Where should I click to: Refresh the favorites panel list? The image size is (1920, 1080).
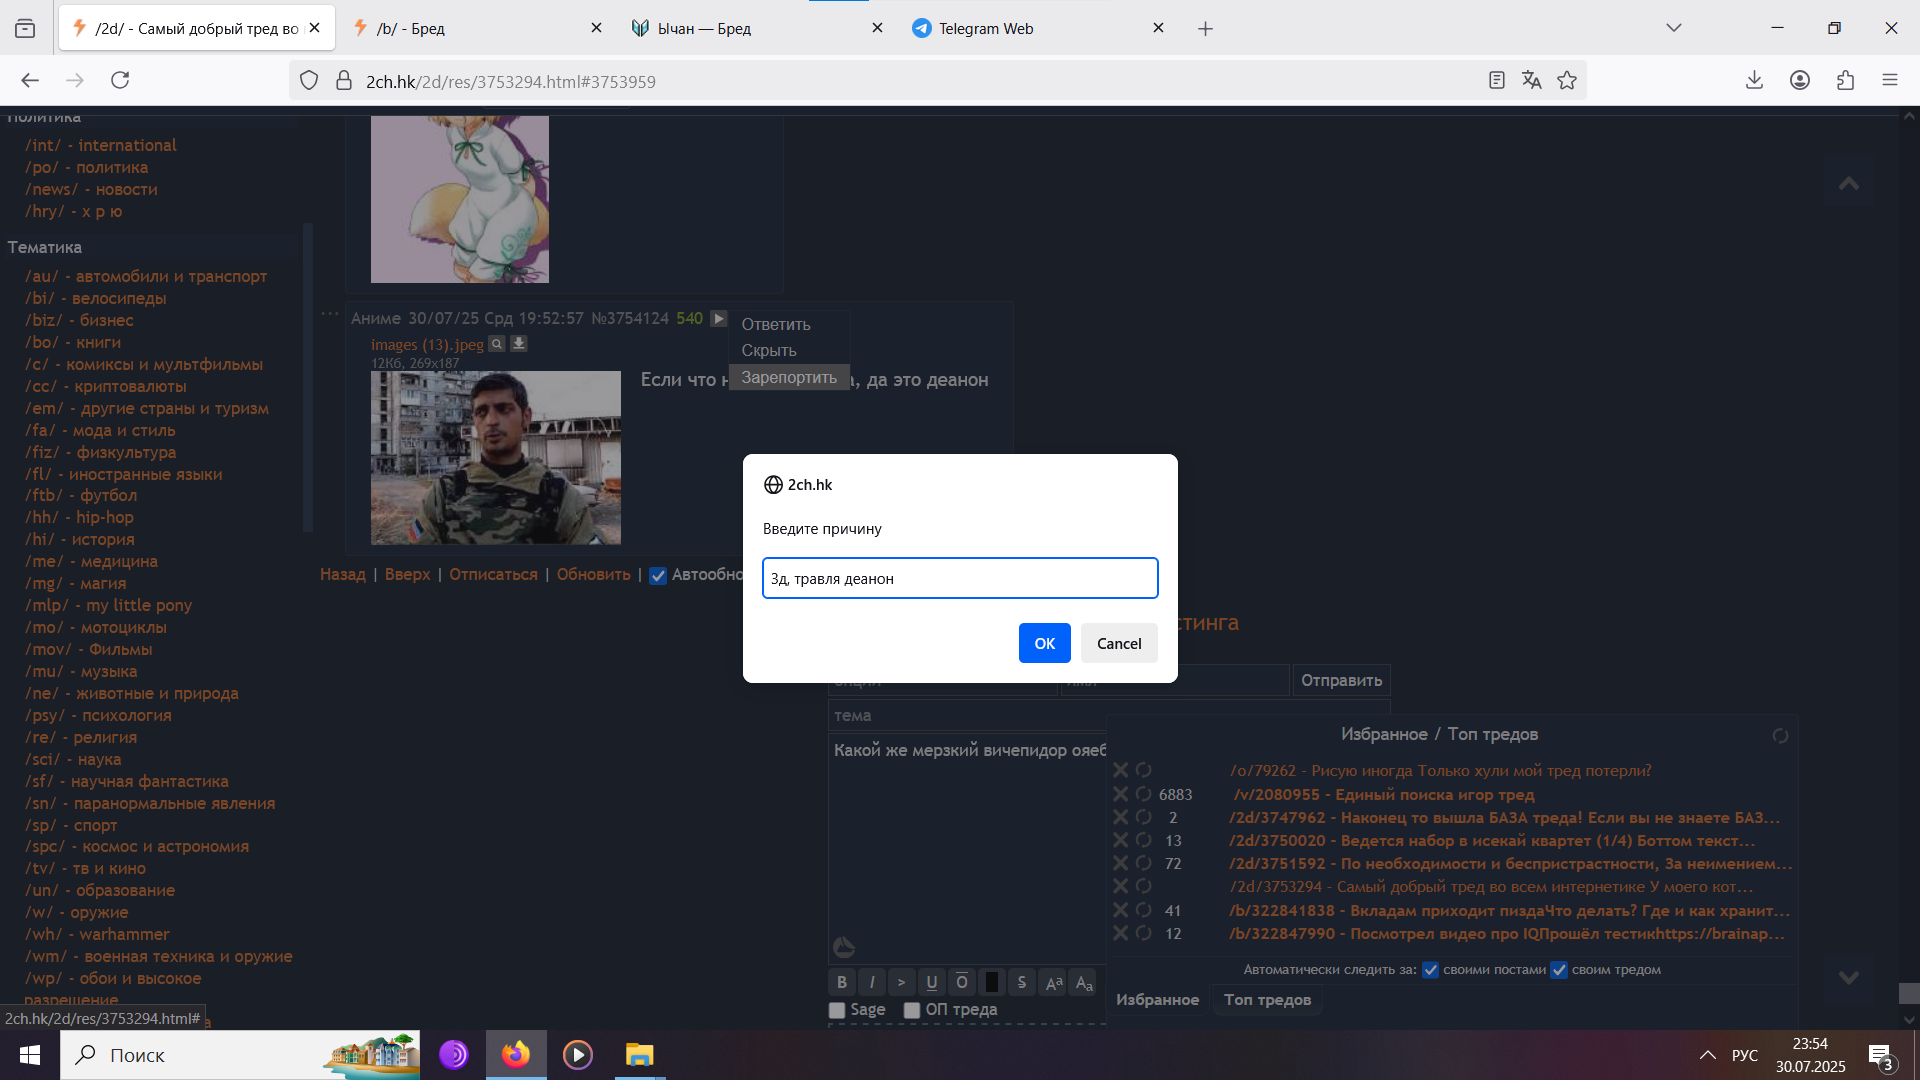(x=1780, y=736)
